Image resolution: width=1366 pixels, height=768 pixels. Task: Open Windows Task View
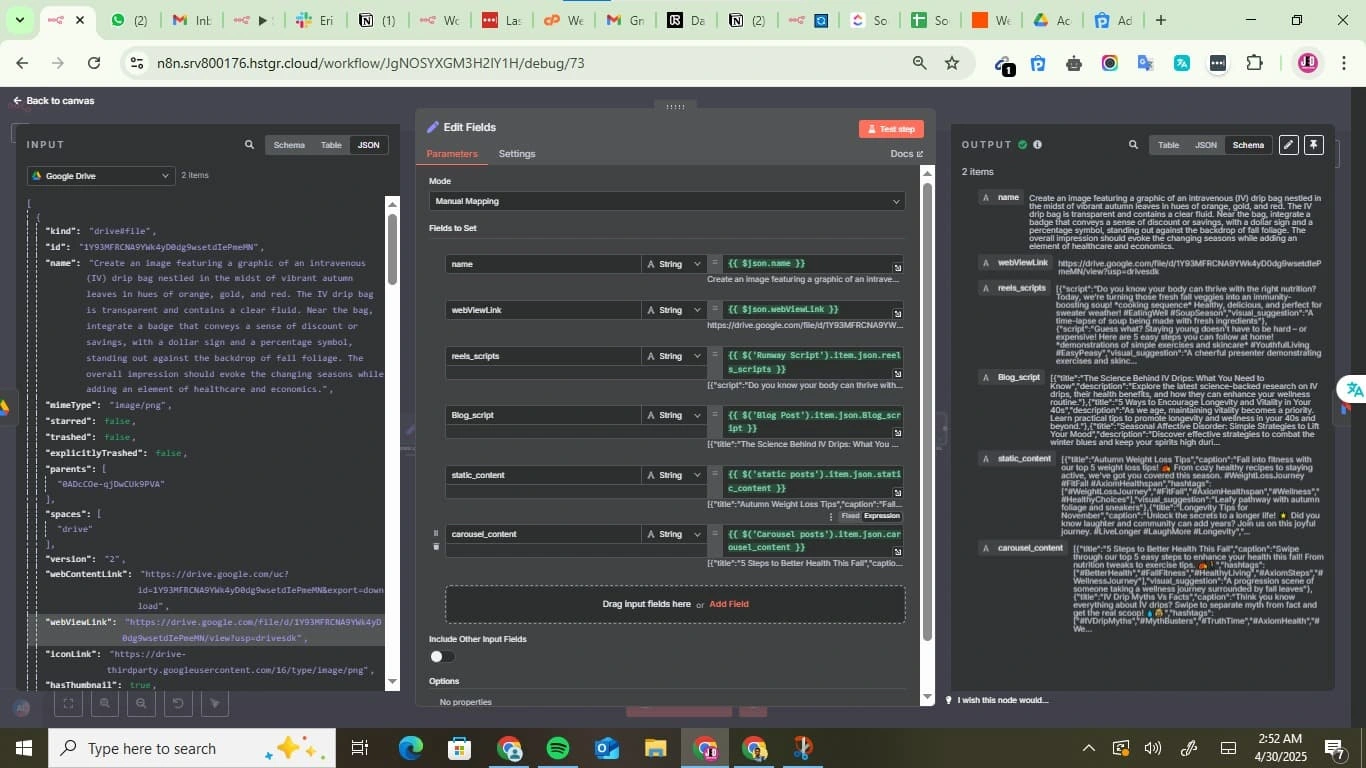(x=359, y=748)
